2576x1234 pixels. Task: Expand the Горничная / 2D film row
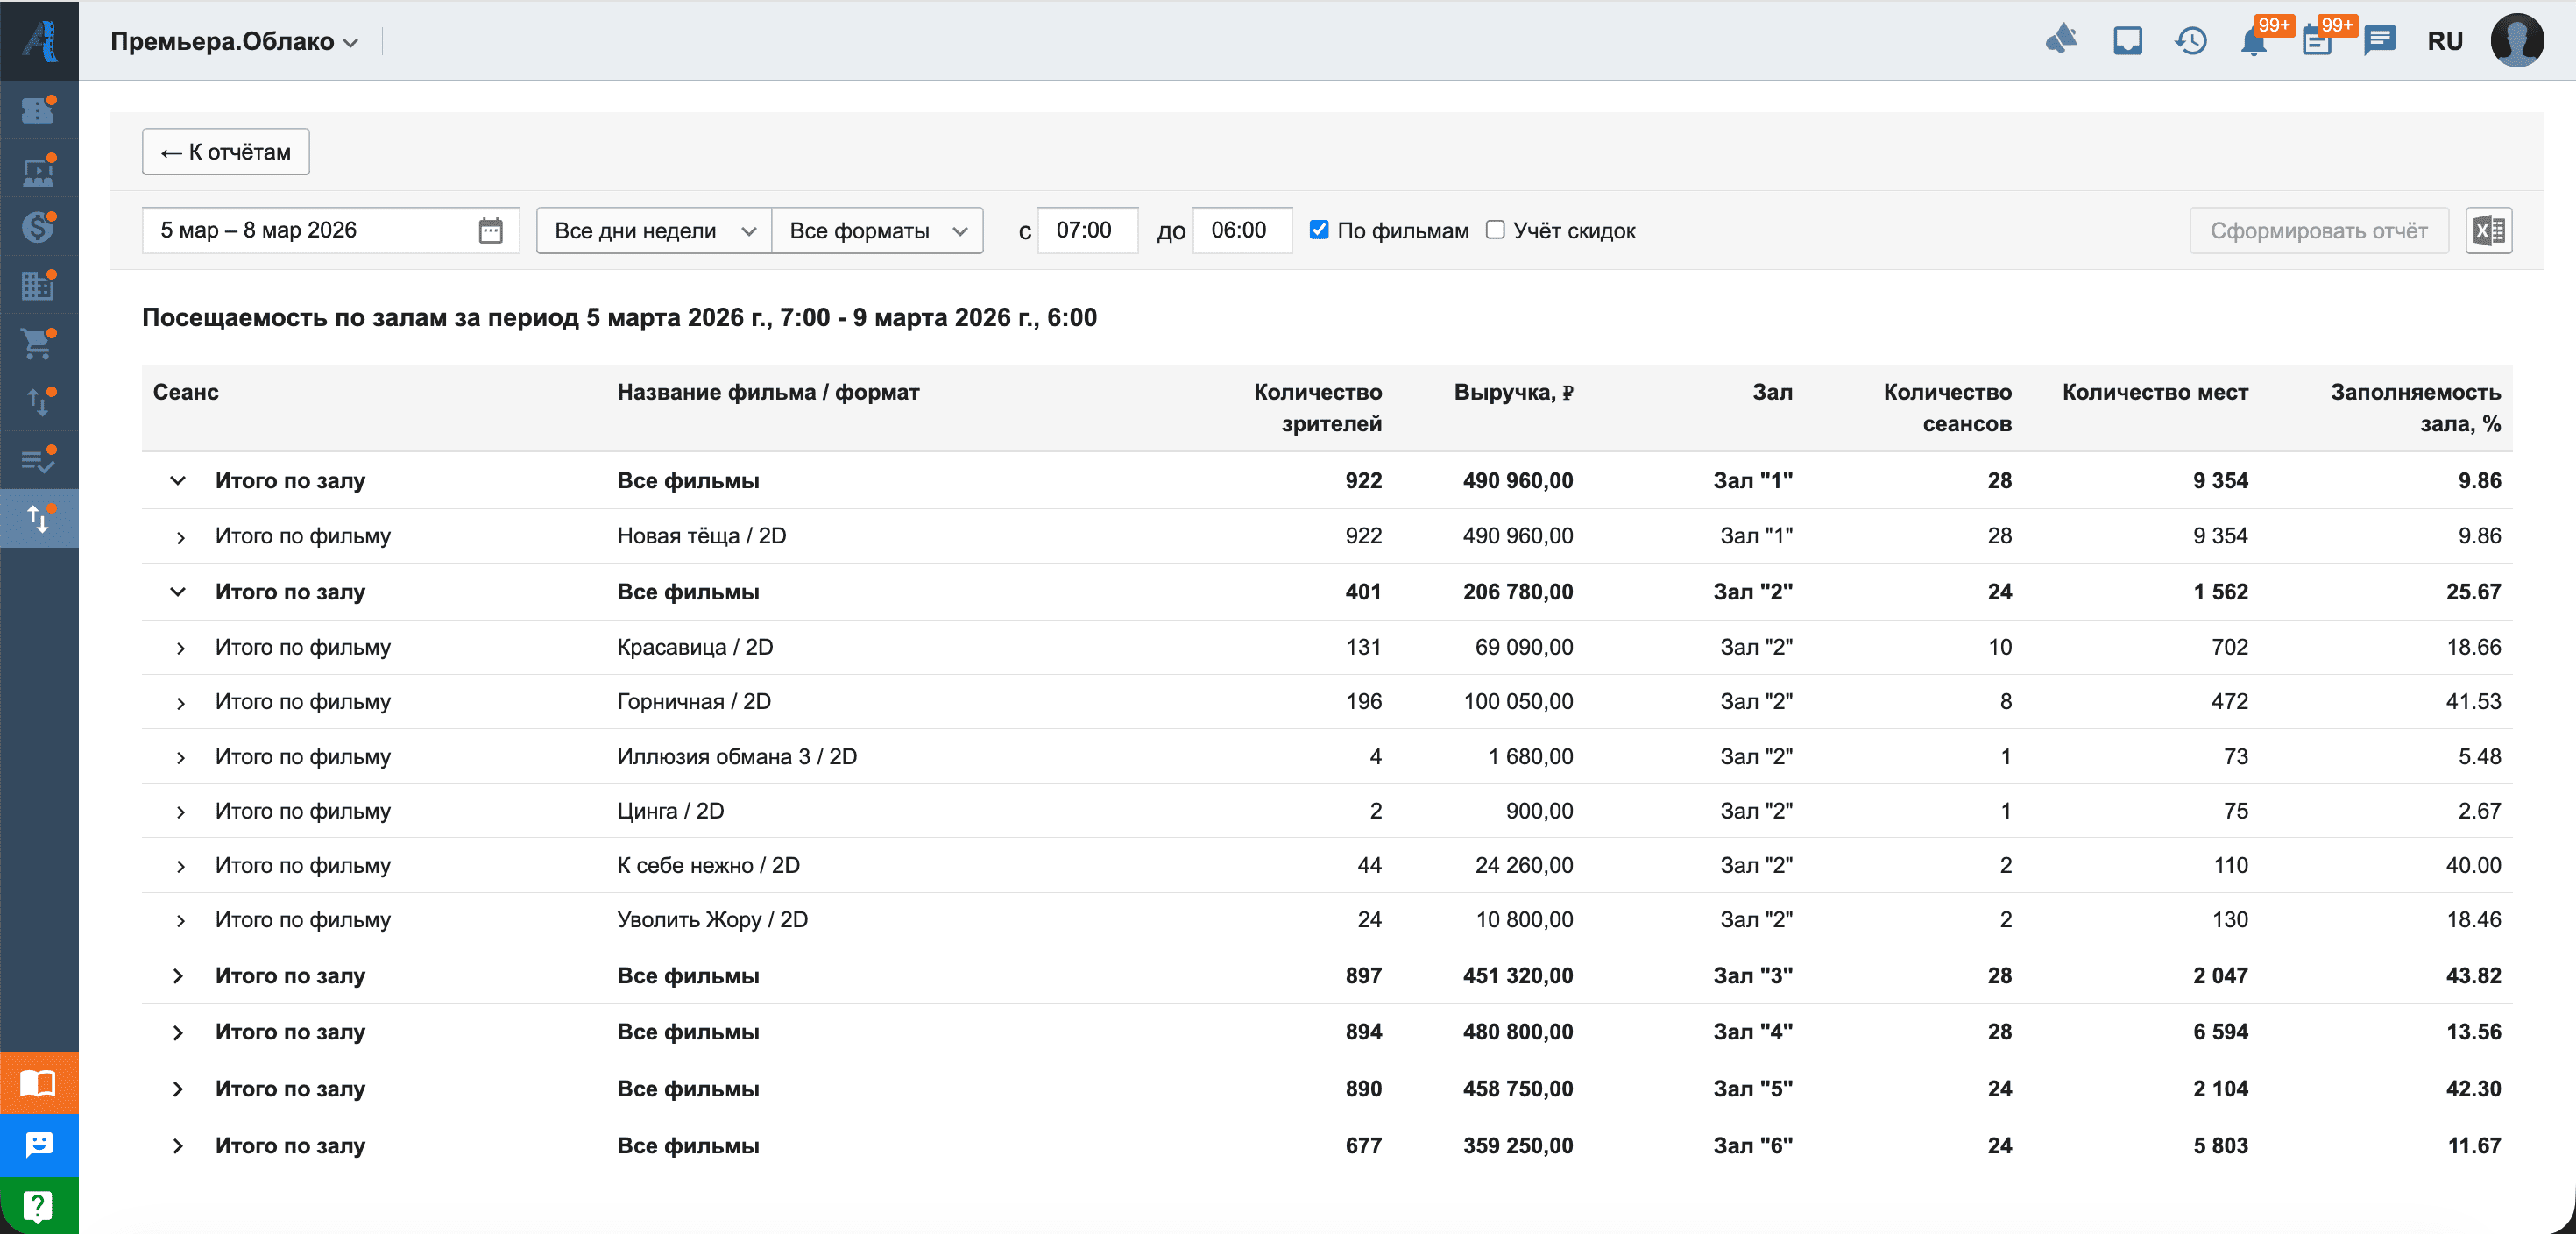(x=180, y=703)
